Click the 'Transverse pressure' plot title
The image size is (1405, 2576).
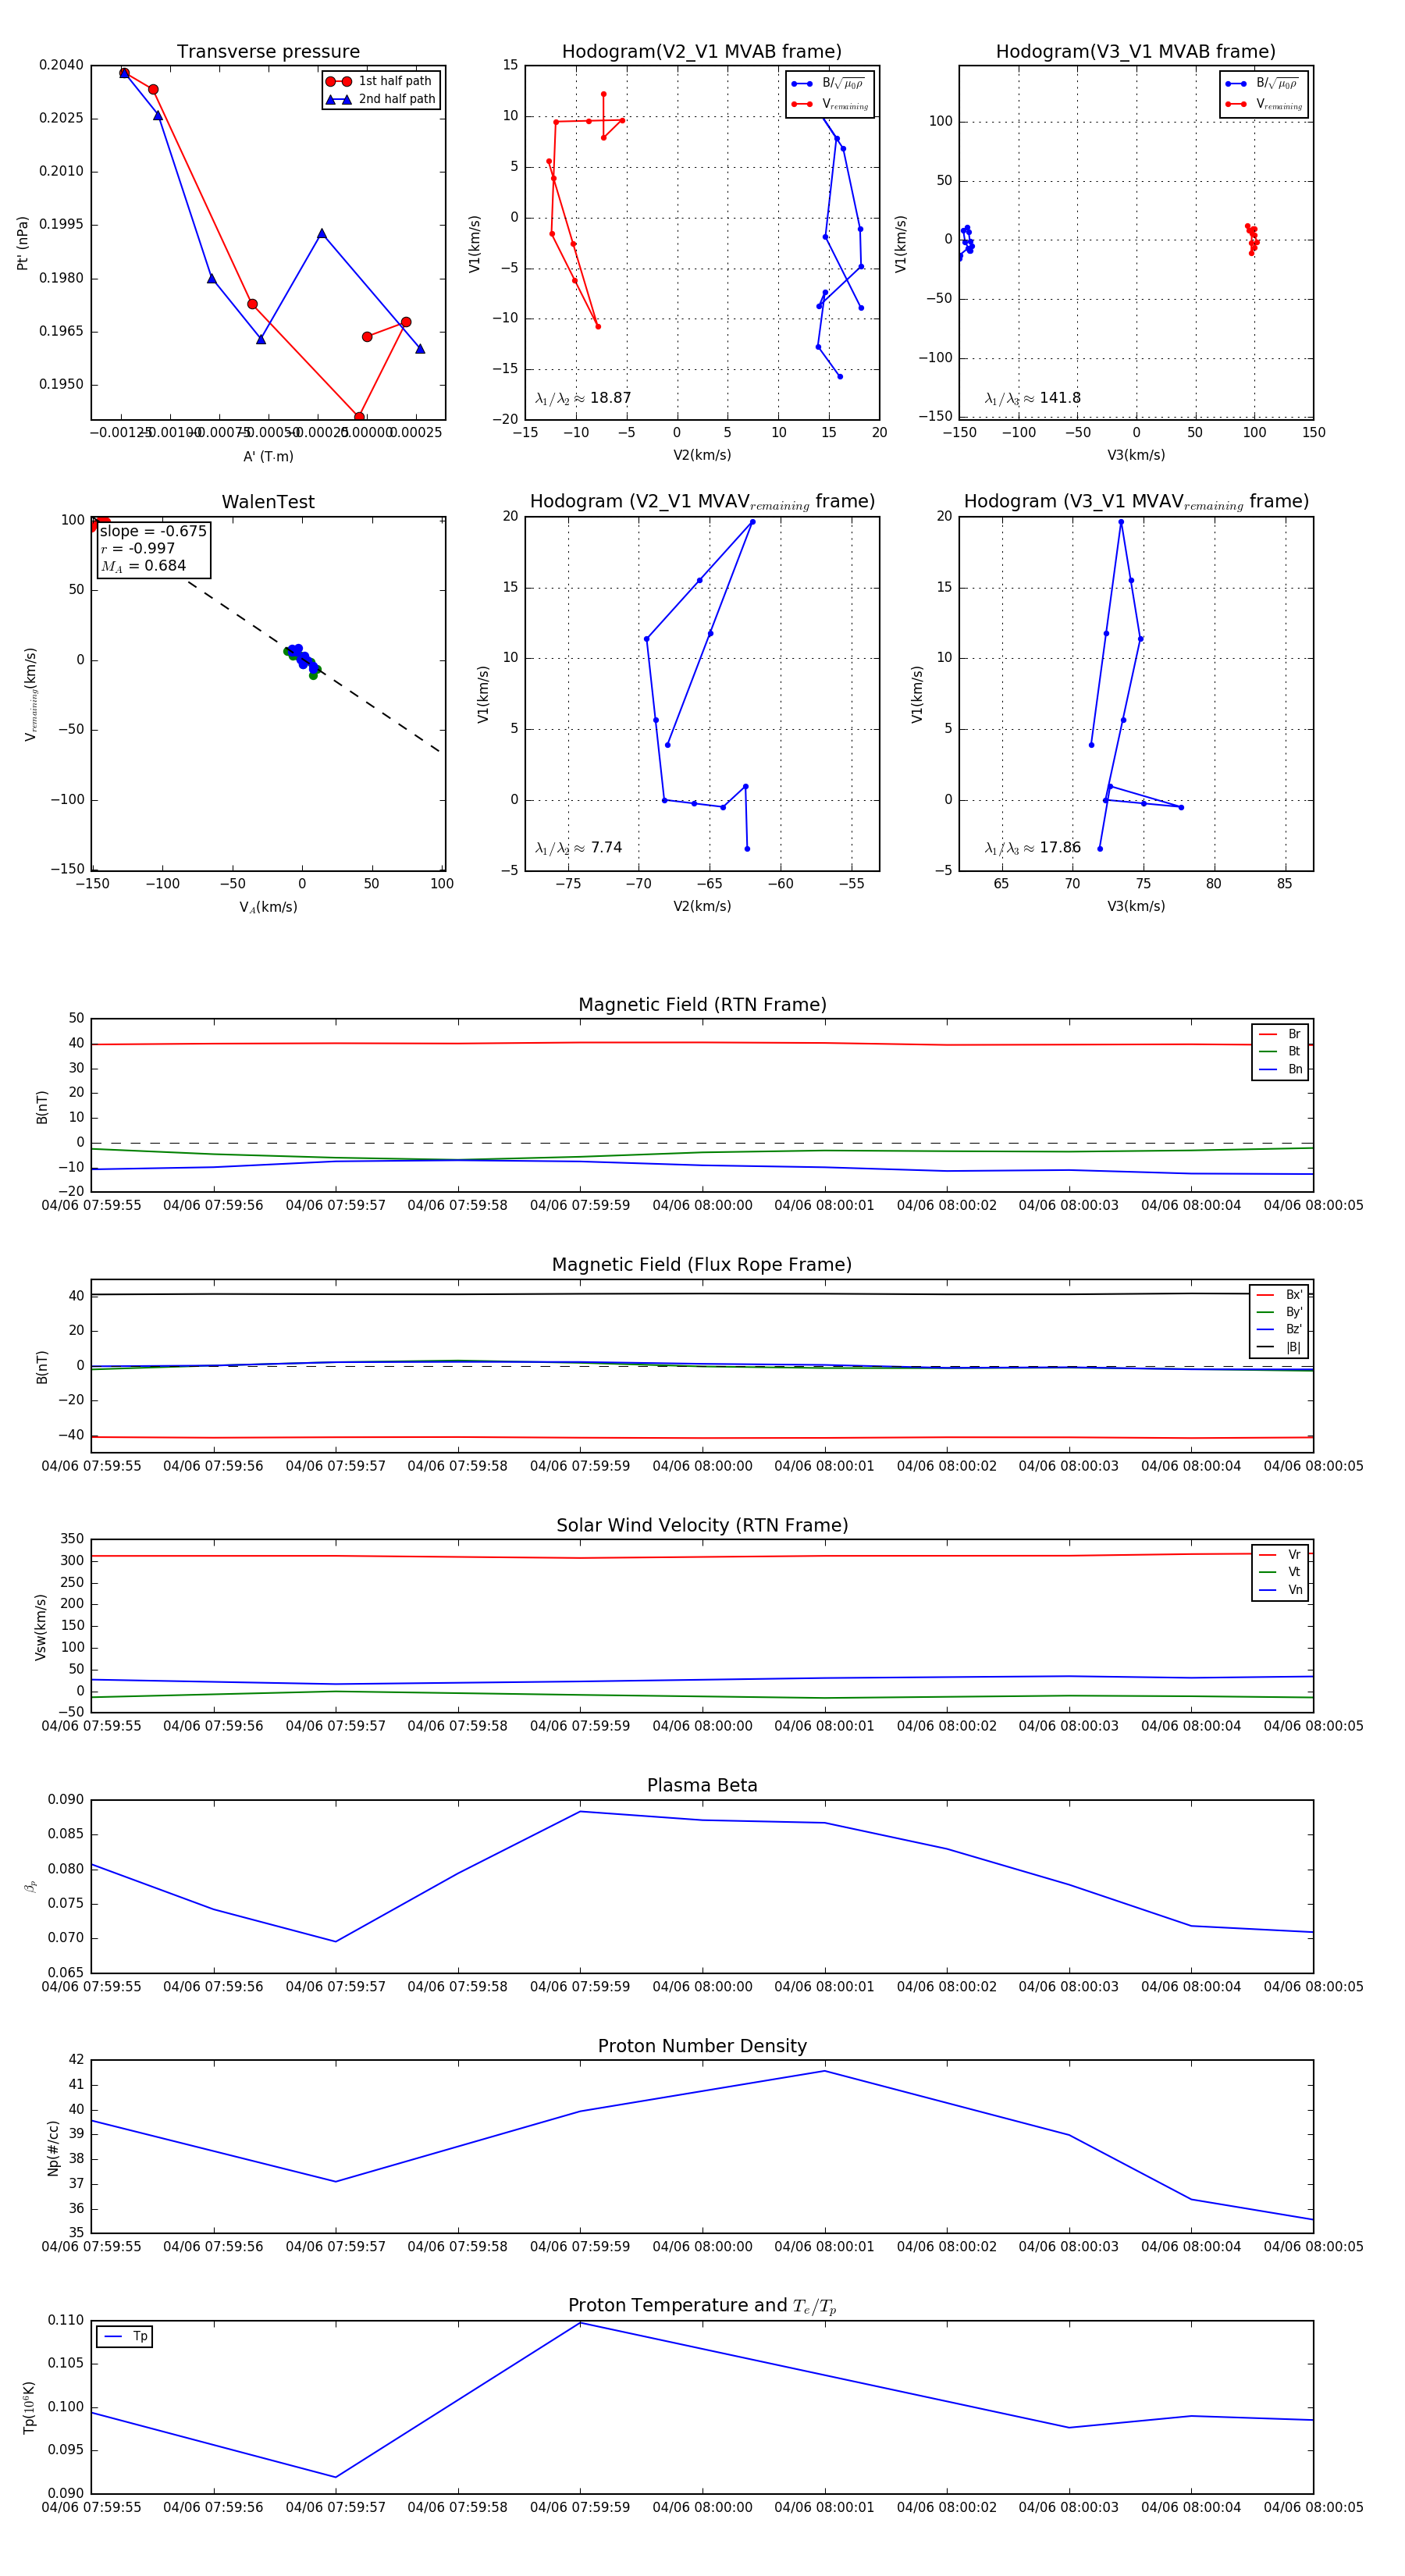tap(268, 52)
